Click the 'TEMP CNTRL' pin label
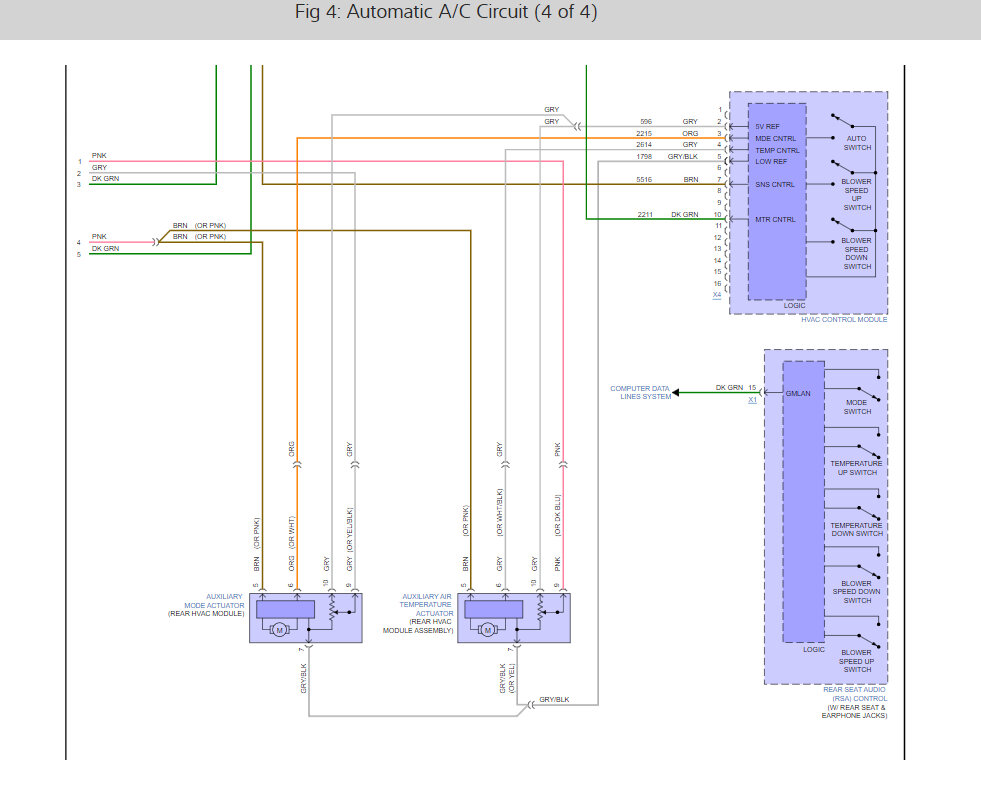 tap(777, 151)
